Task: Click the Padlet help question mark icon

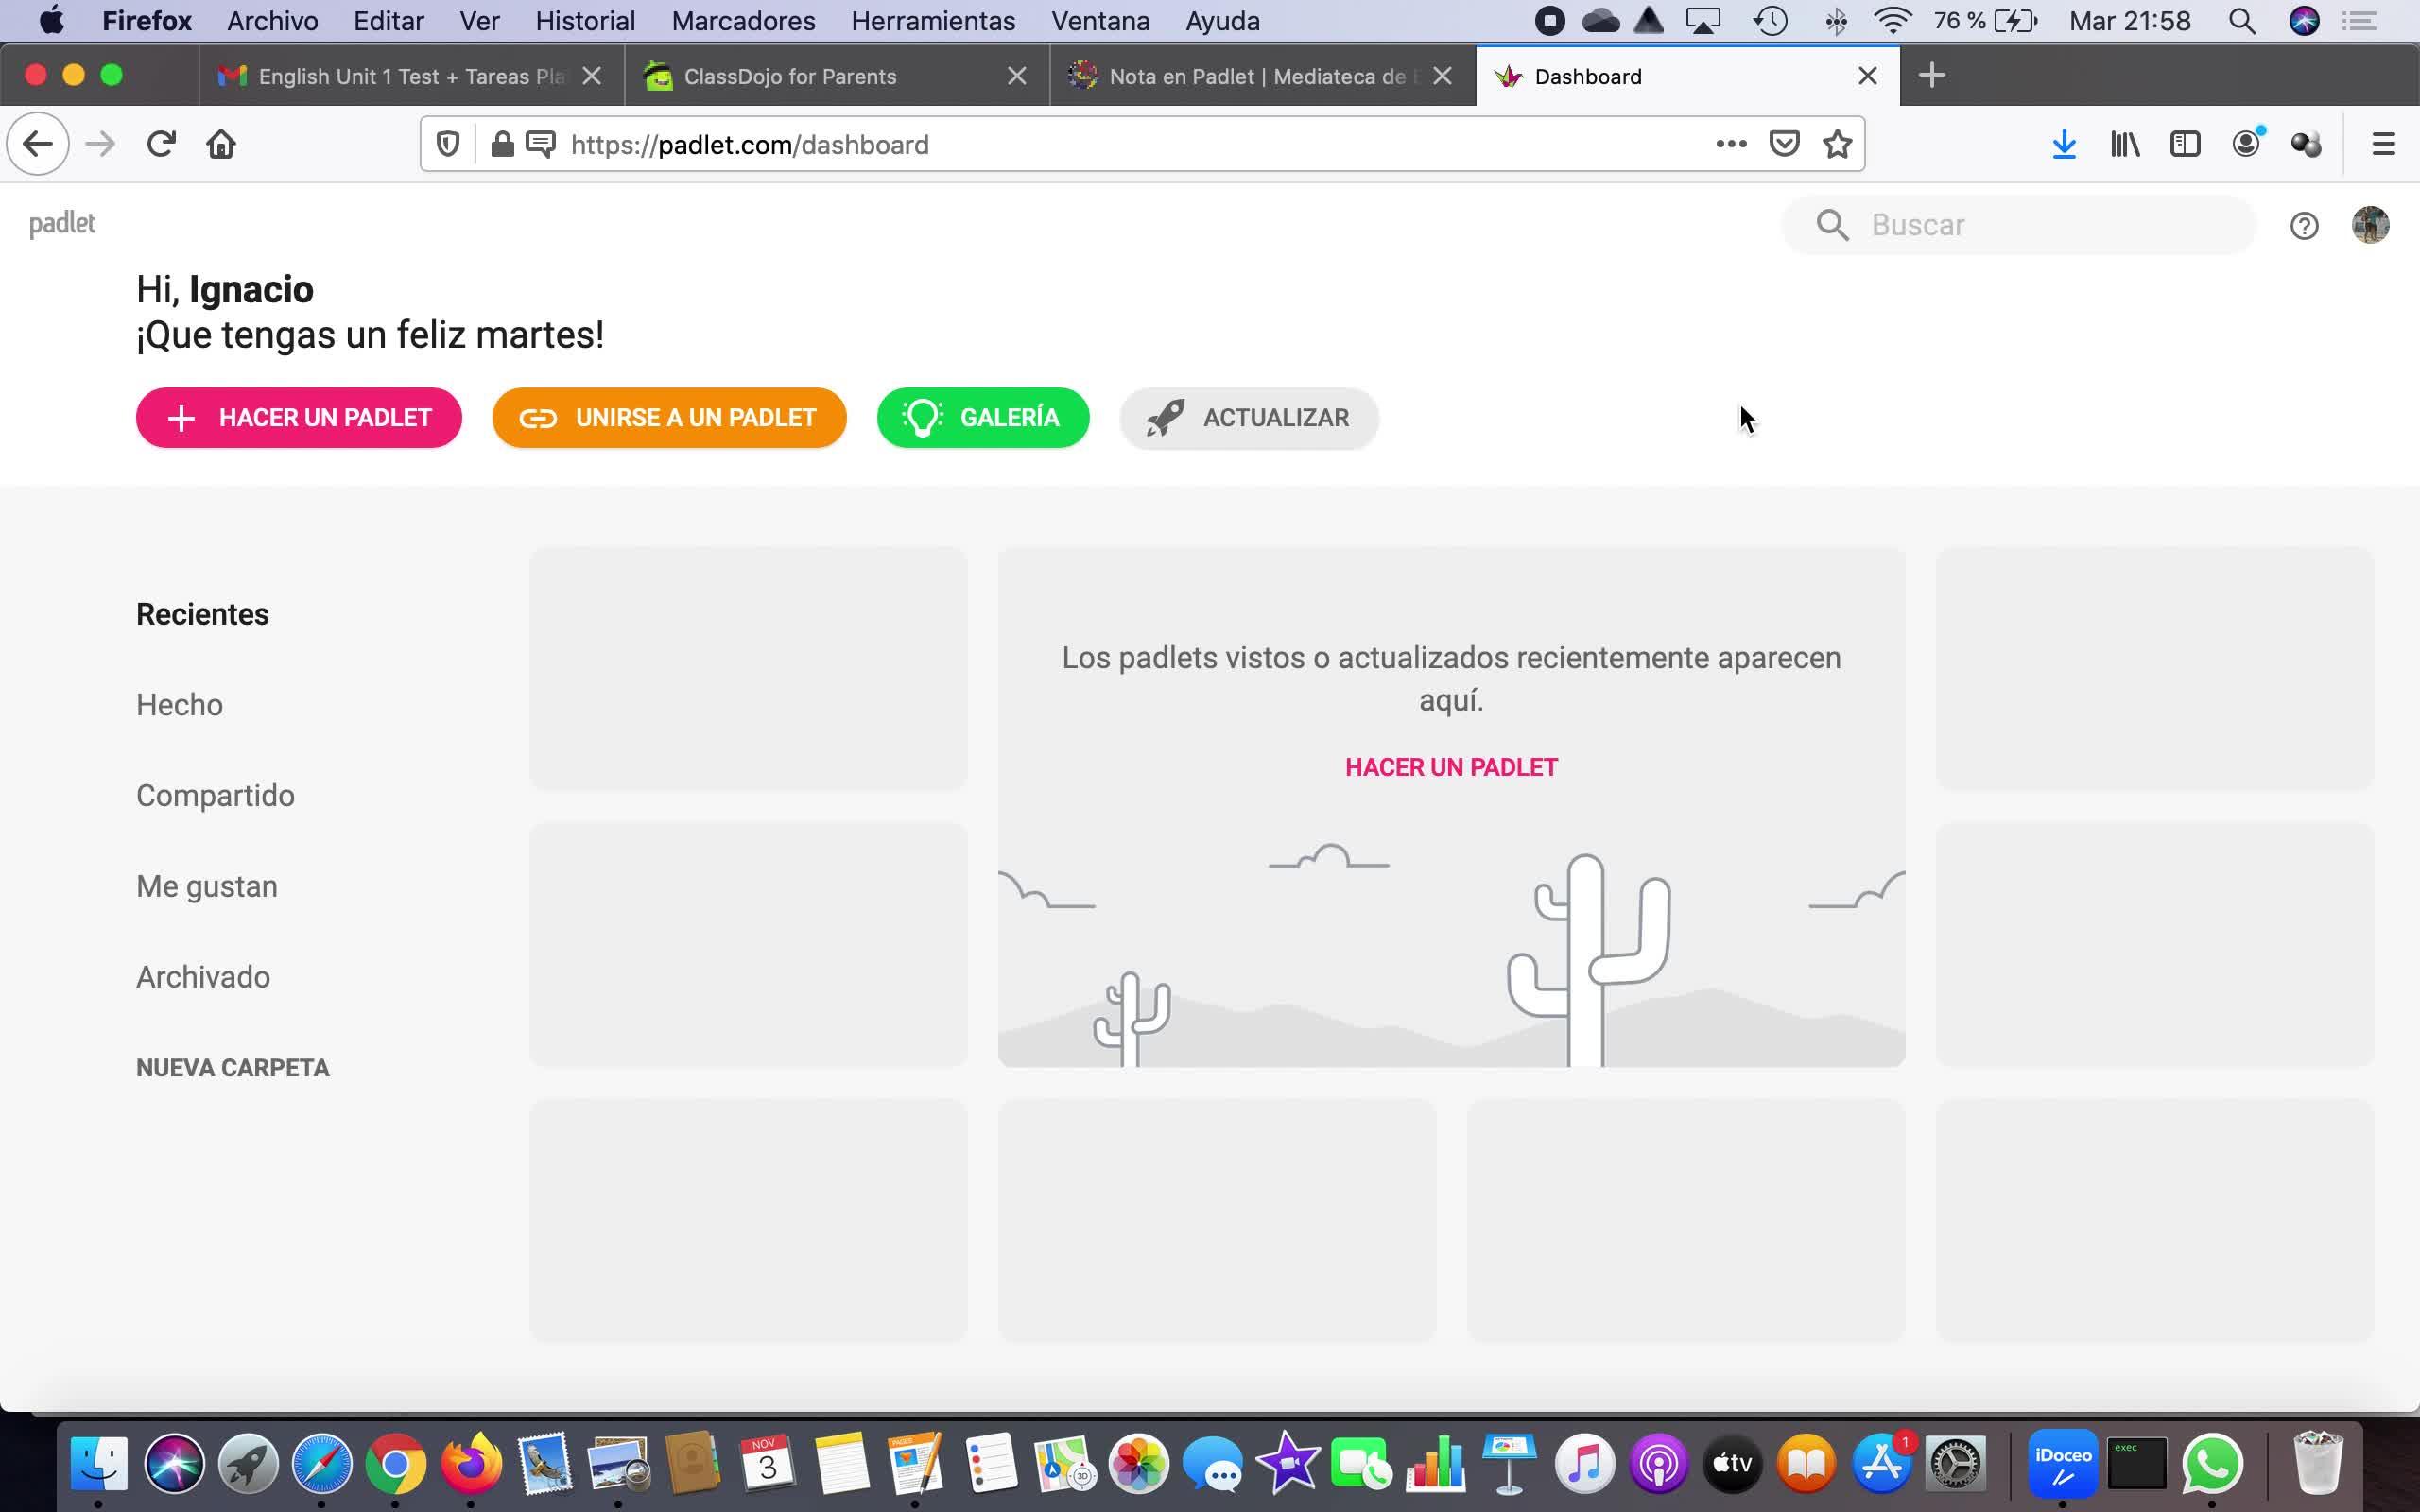Action: [2303, 226]
